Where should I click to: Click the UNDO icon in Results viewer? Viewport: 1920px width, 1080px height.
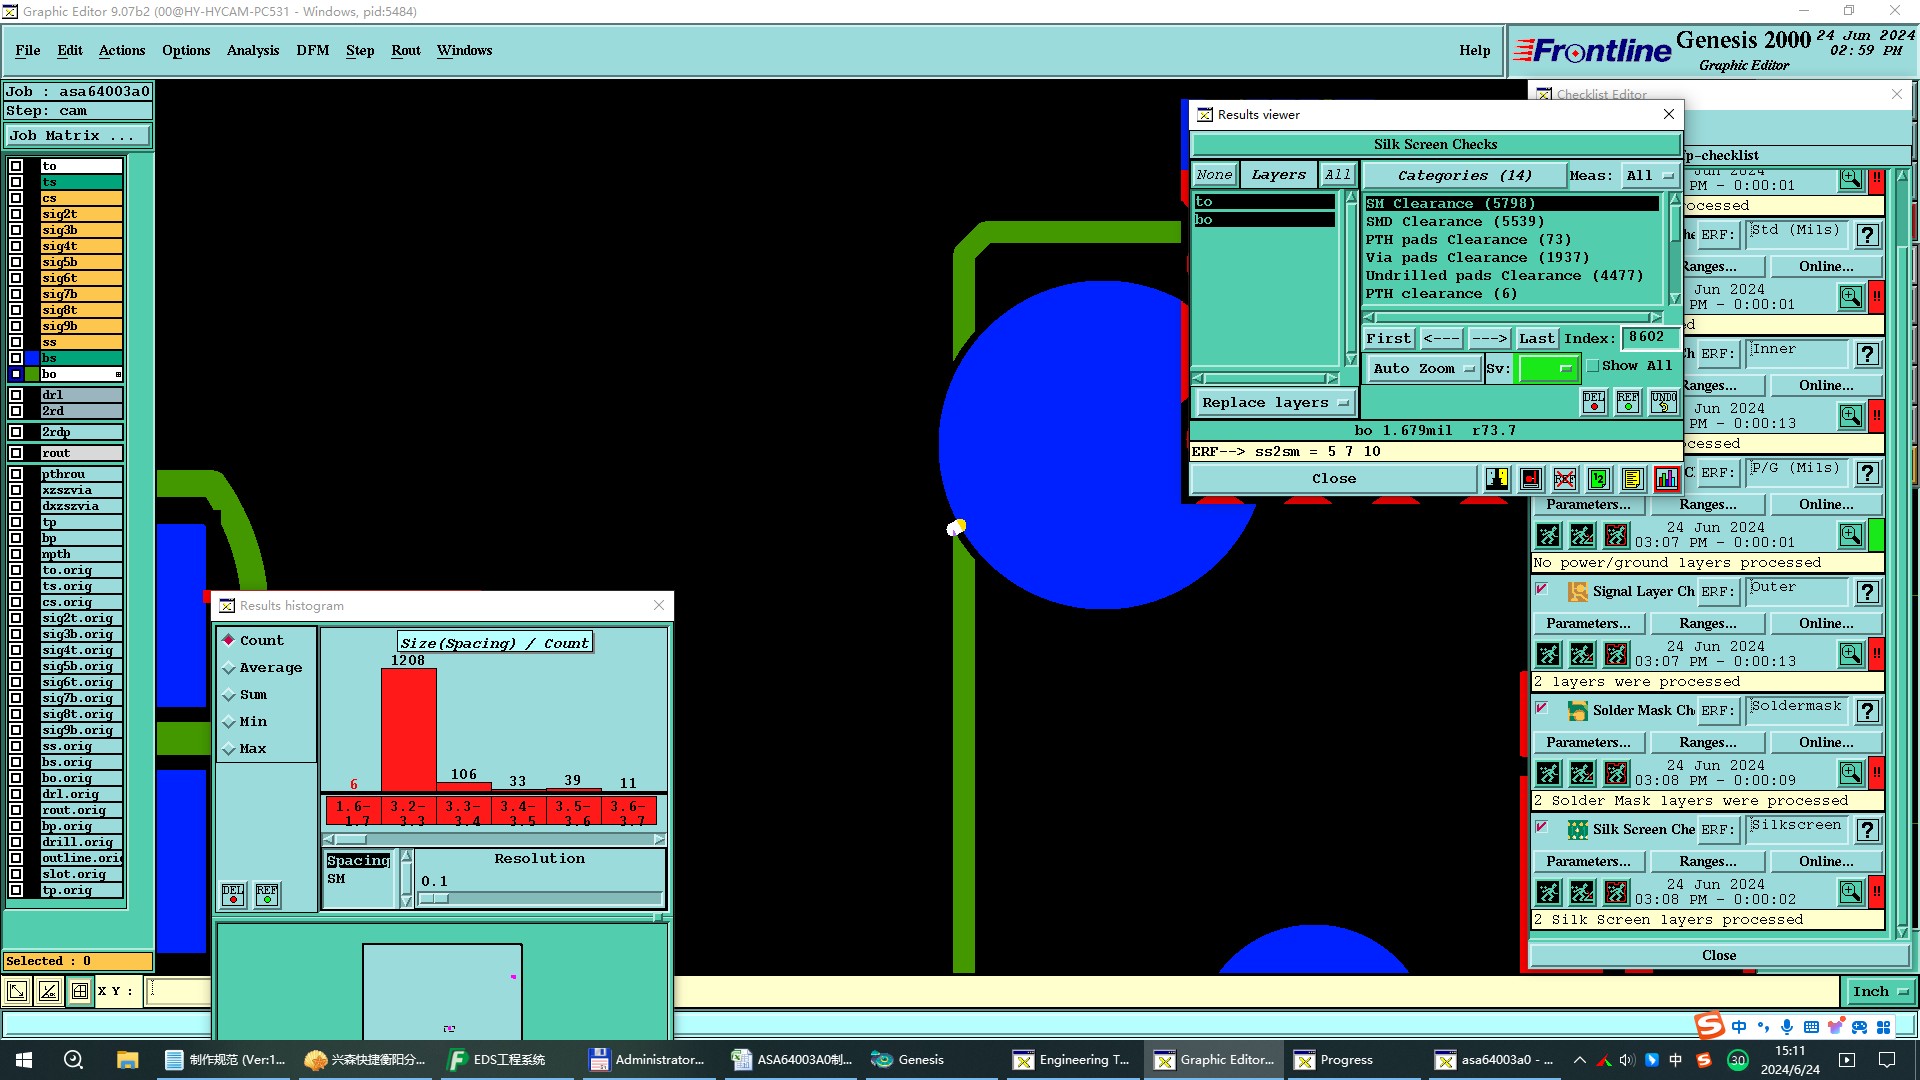[1663, 402]
